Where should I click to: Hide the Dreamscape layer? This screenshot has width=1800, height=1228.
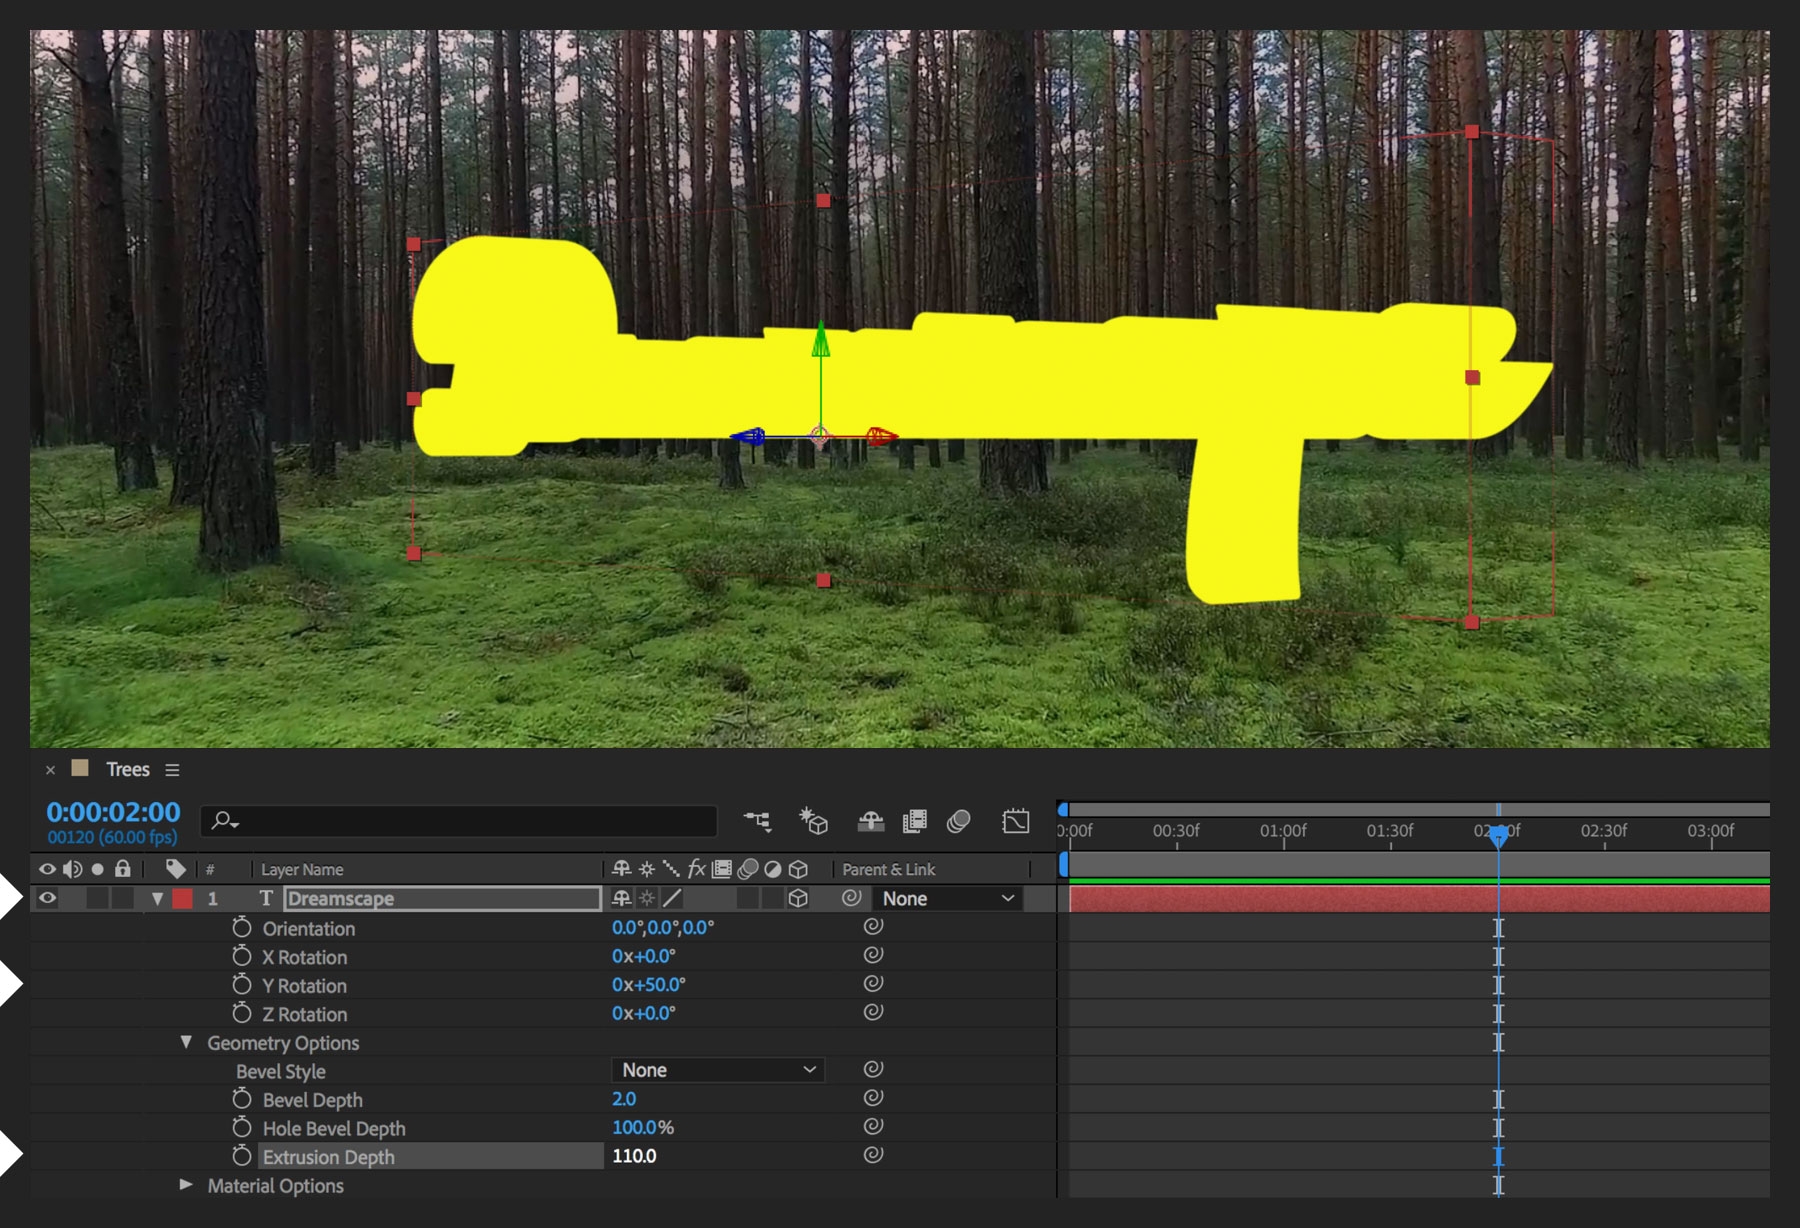point(46,898)
